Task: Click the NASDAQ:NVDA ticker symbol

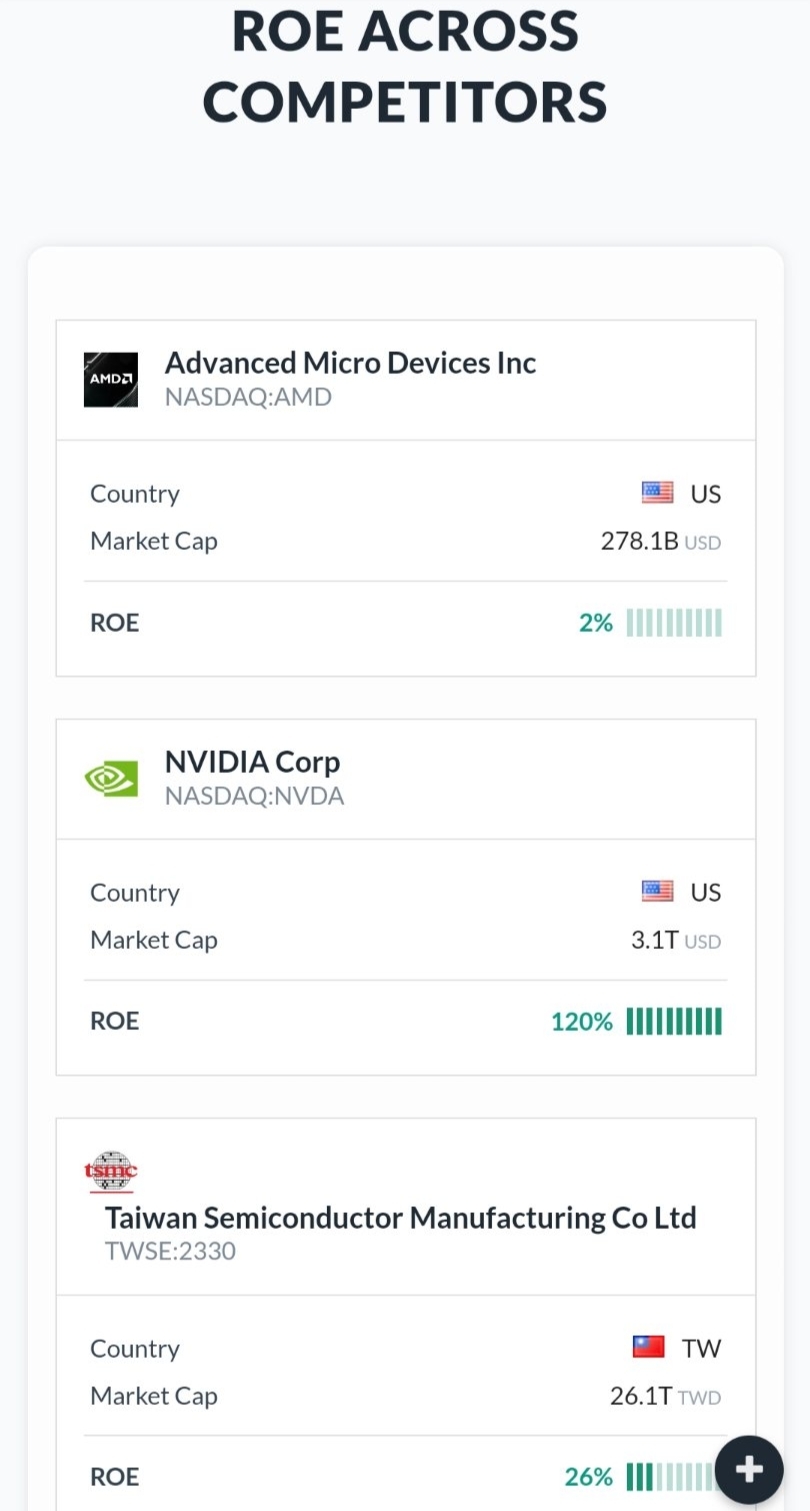Action: 254,796
